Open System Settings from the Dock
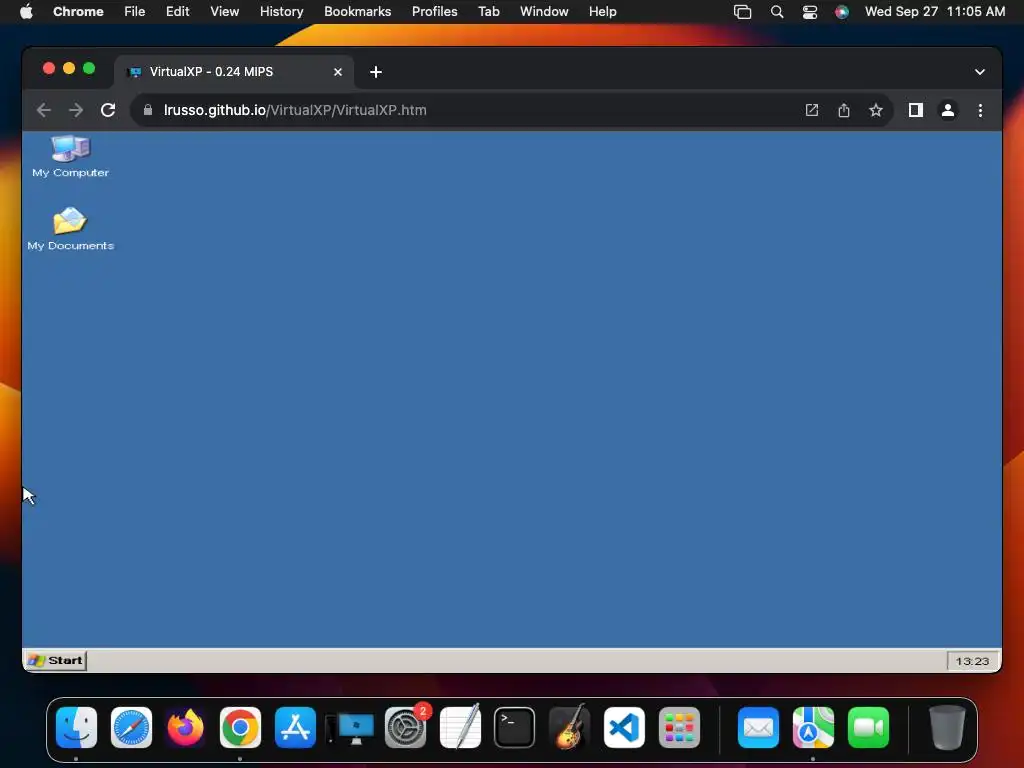This screenshot has width=1024, height=768. [406, 728]
